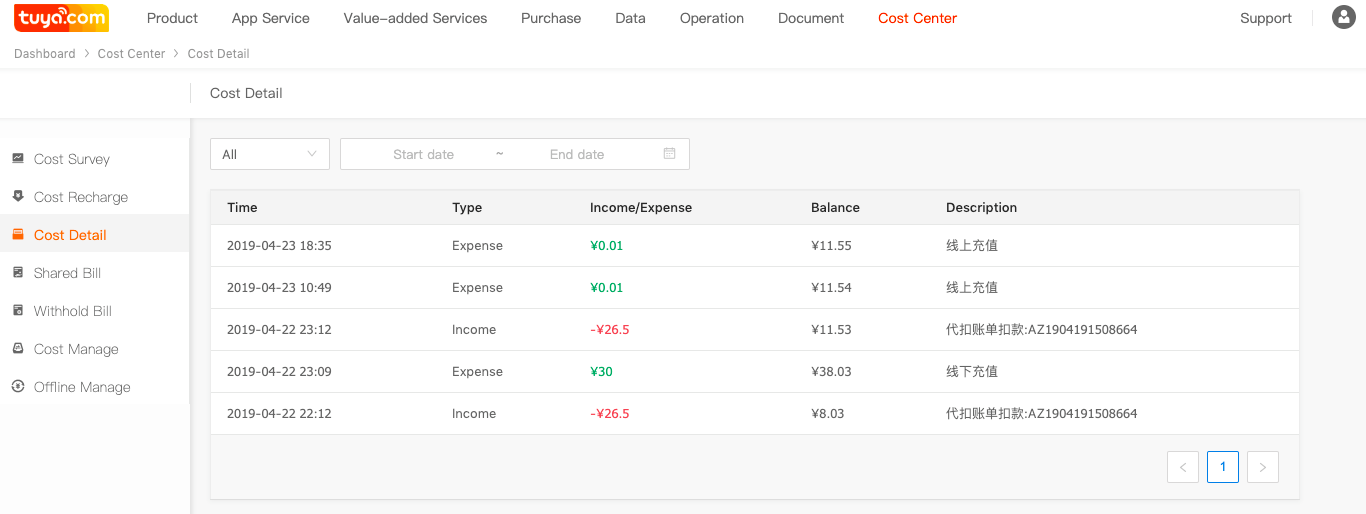Select Cost Survey in sidebar
The height and width of the screenshot is (514, 1366).
click(72, 159)
